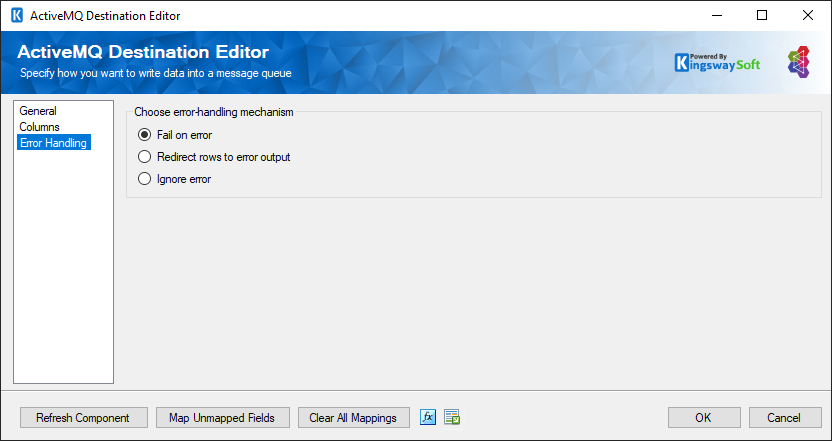This screenshot has width=832, height=441.
Task: Choose Redirect rows to error output
Action: click(x=214, y=157)
